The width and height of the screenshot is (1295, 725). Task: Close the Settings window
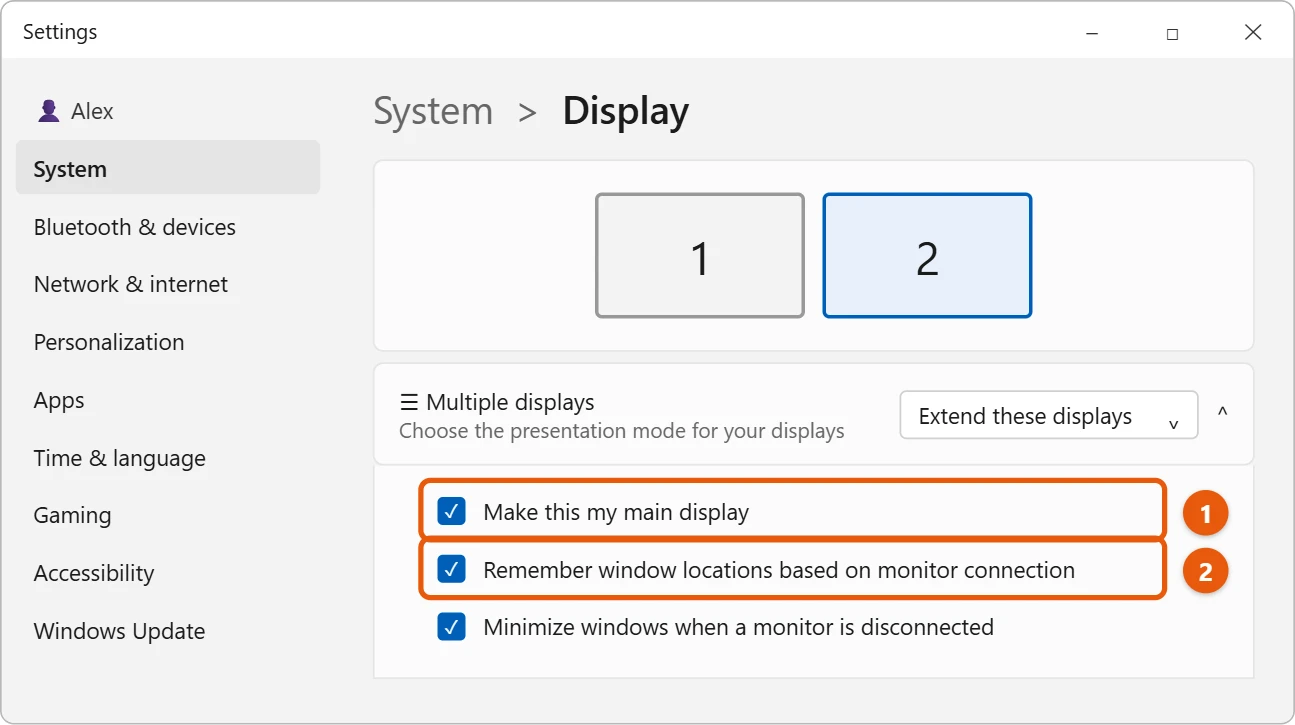point(1253,33)
